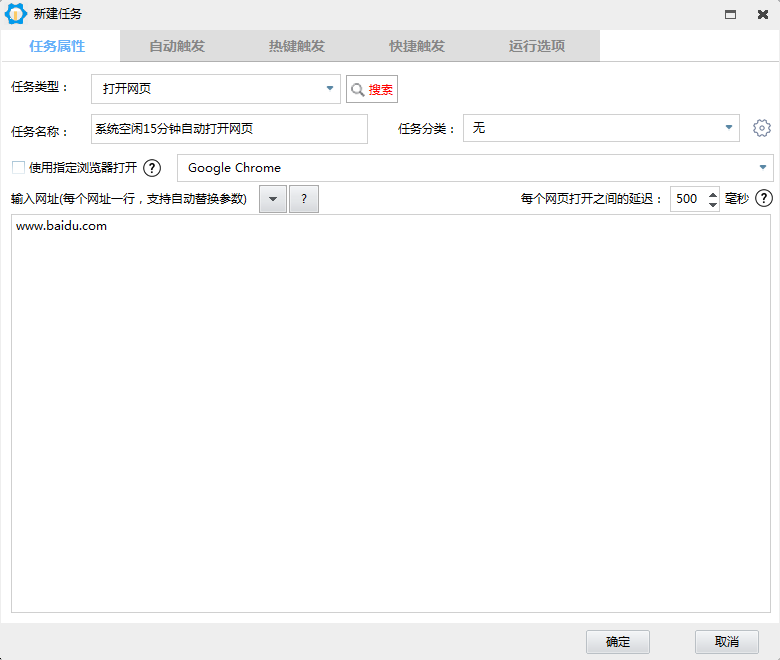Viewport: 780px width, 660px height.
Task: Open the URL parameter insert dropdown arrow
Action: (x=273, y=199)
